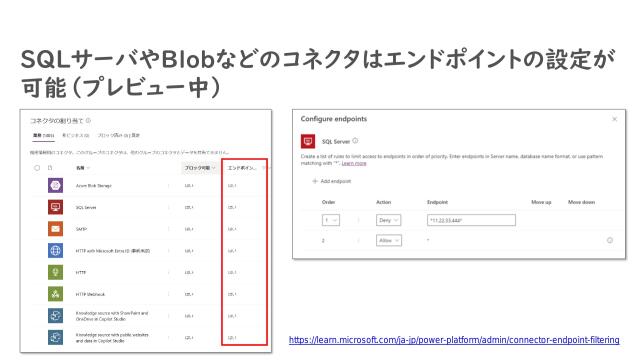
Task: Click the Add endpoint button
Action: [331, 181]
